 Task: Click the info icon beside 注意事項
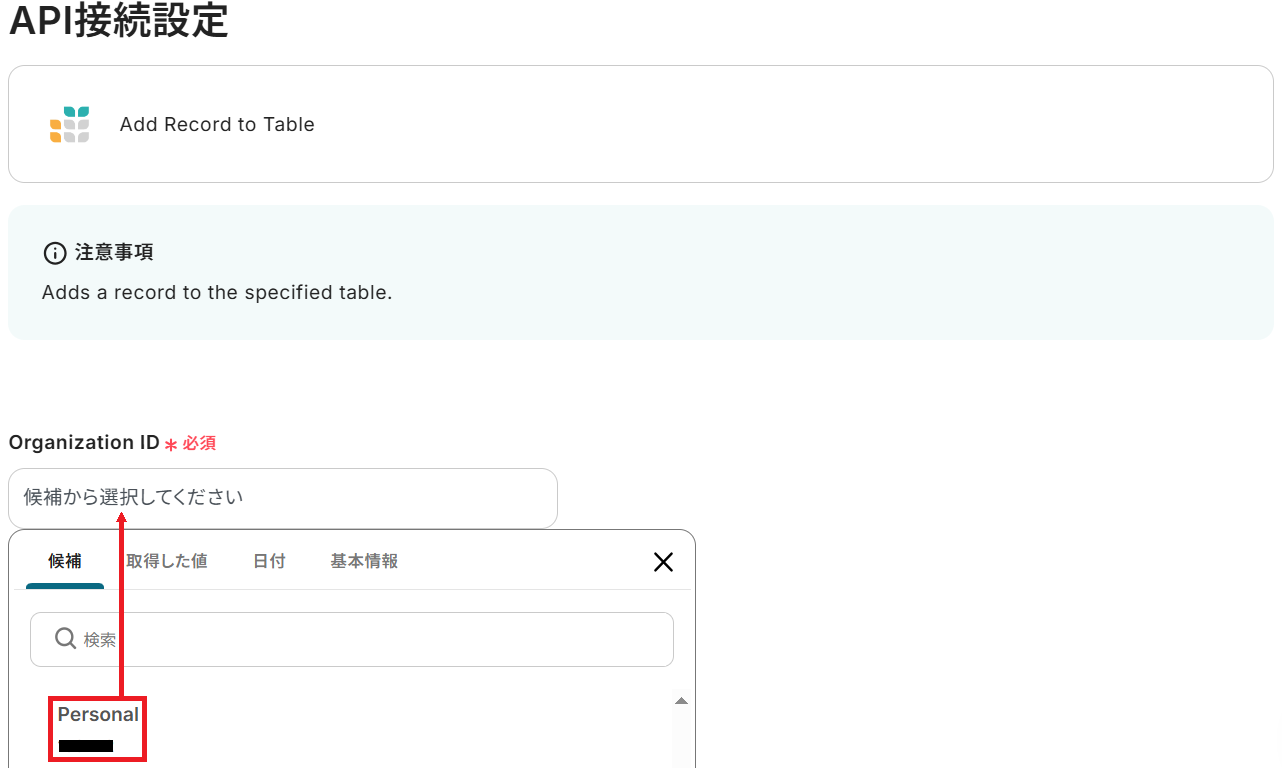pos(55,253)
